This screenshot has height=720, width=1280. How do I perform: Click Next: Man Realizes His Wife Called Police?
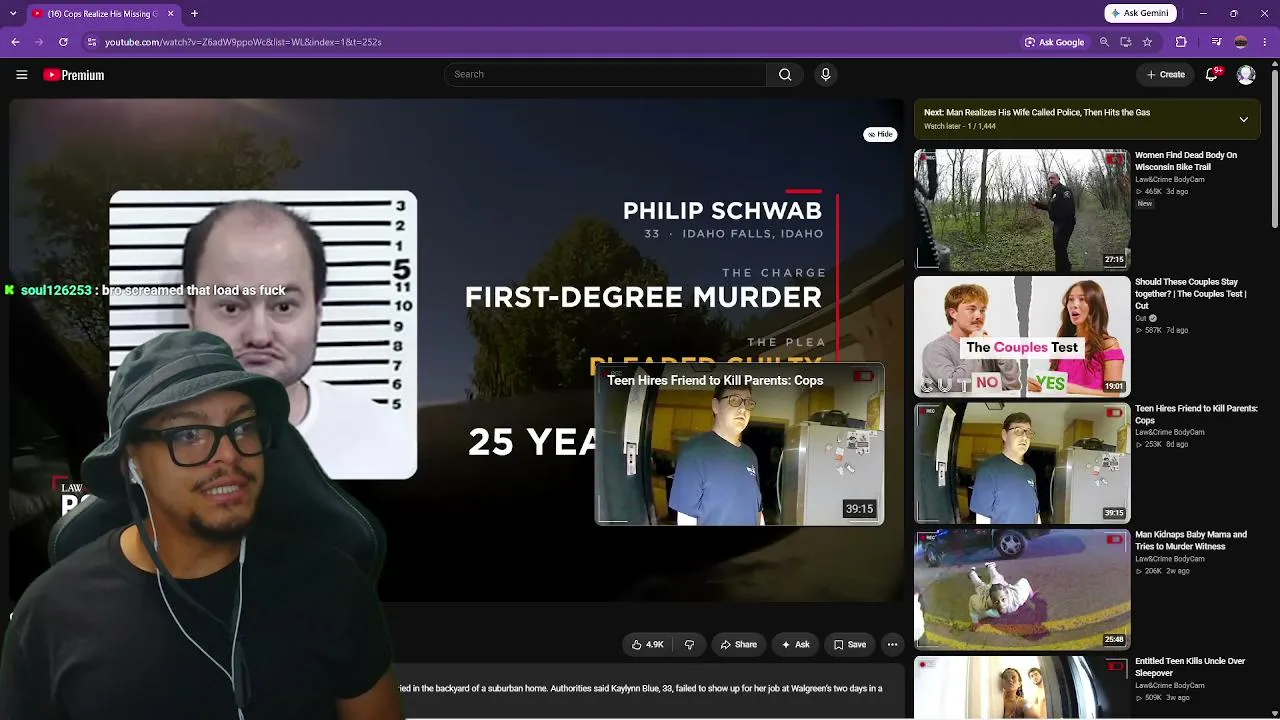pyautogui.click(x=1037, y=112)
